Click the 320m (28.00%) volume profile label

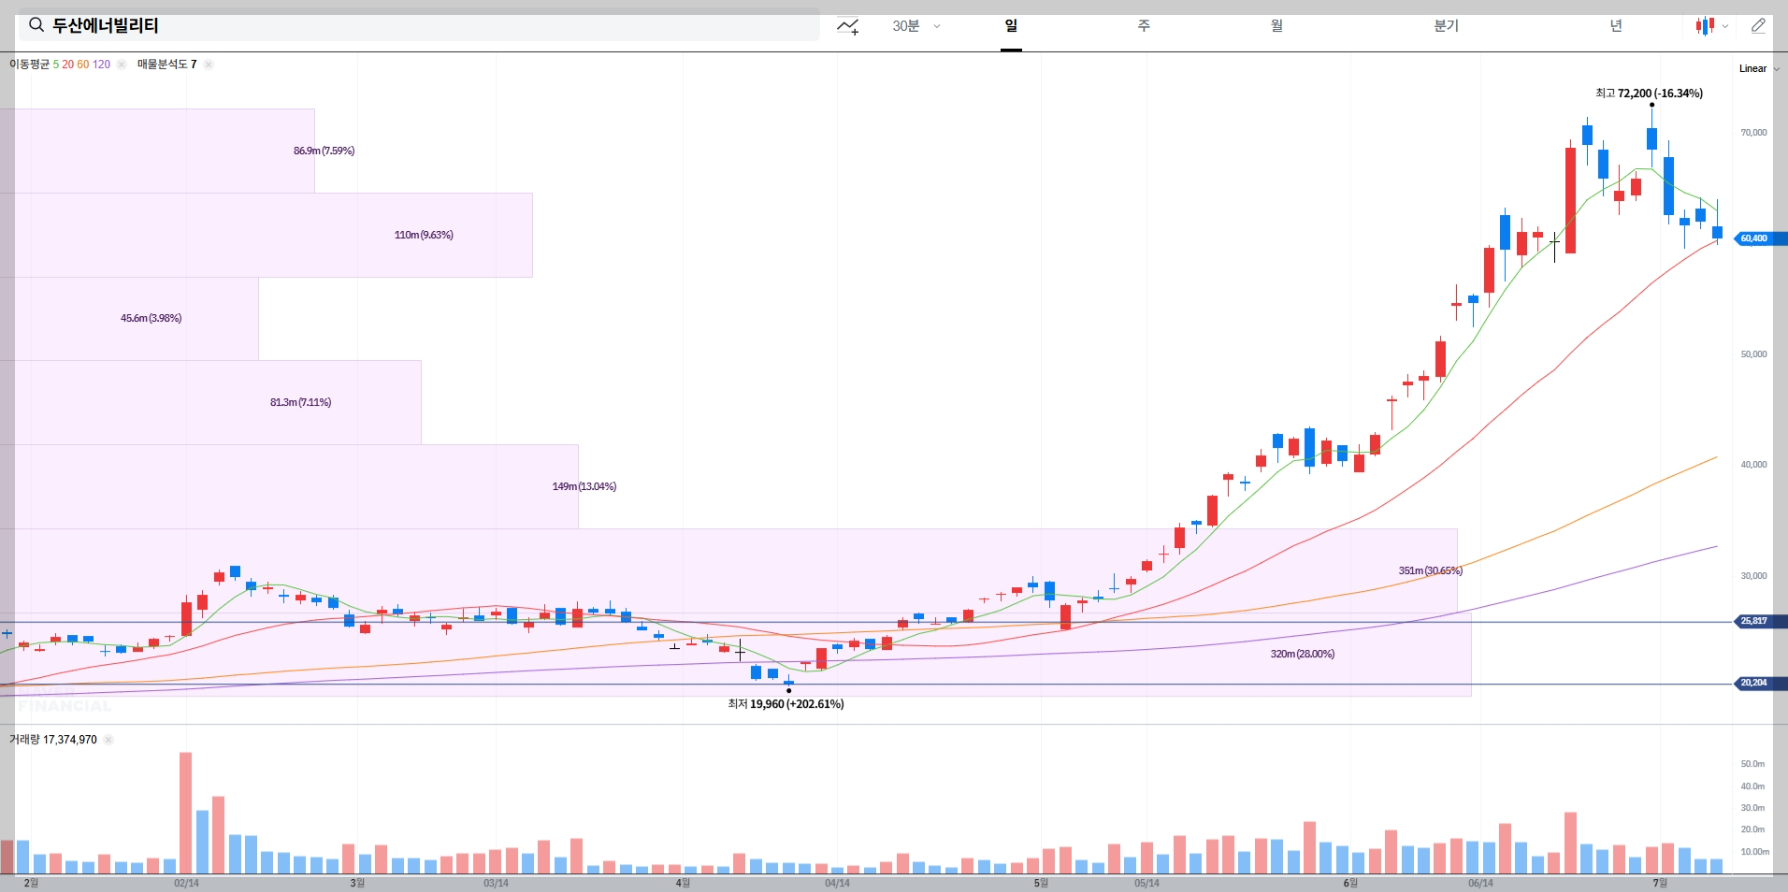pyautogui.click(x=1302, y=654)
